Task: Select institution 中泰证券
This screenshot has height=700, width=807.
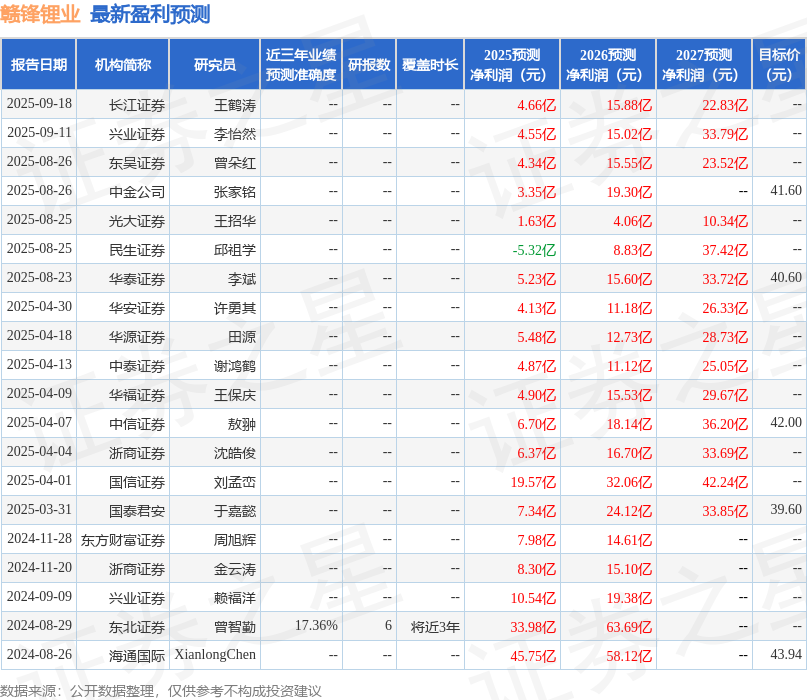Action: (137, 366)
